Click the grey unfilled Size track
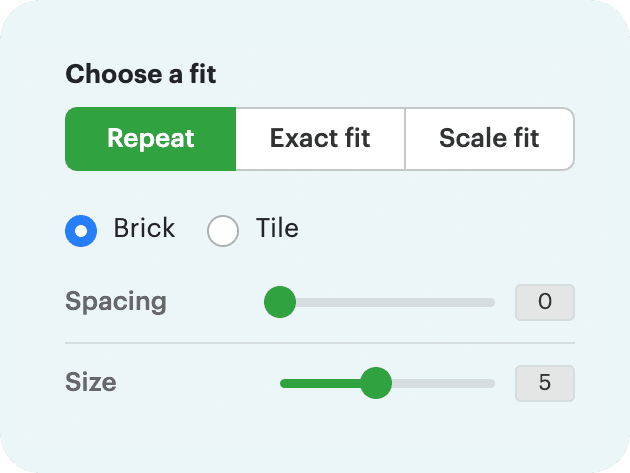This screenshot has width=630, height=473. pos(440,382)
